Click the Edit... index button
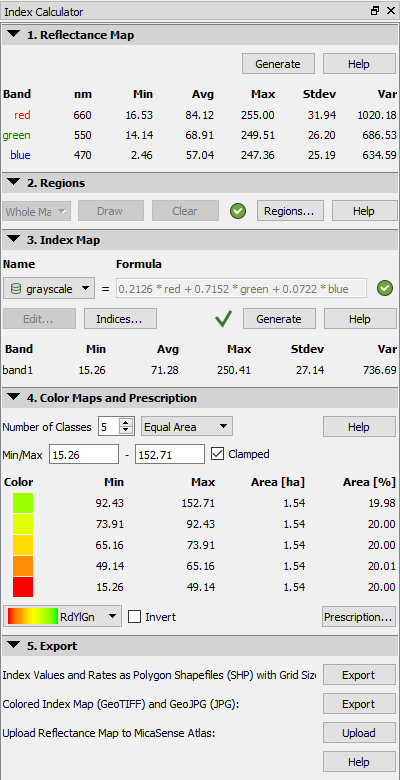 [39, 319]
